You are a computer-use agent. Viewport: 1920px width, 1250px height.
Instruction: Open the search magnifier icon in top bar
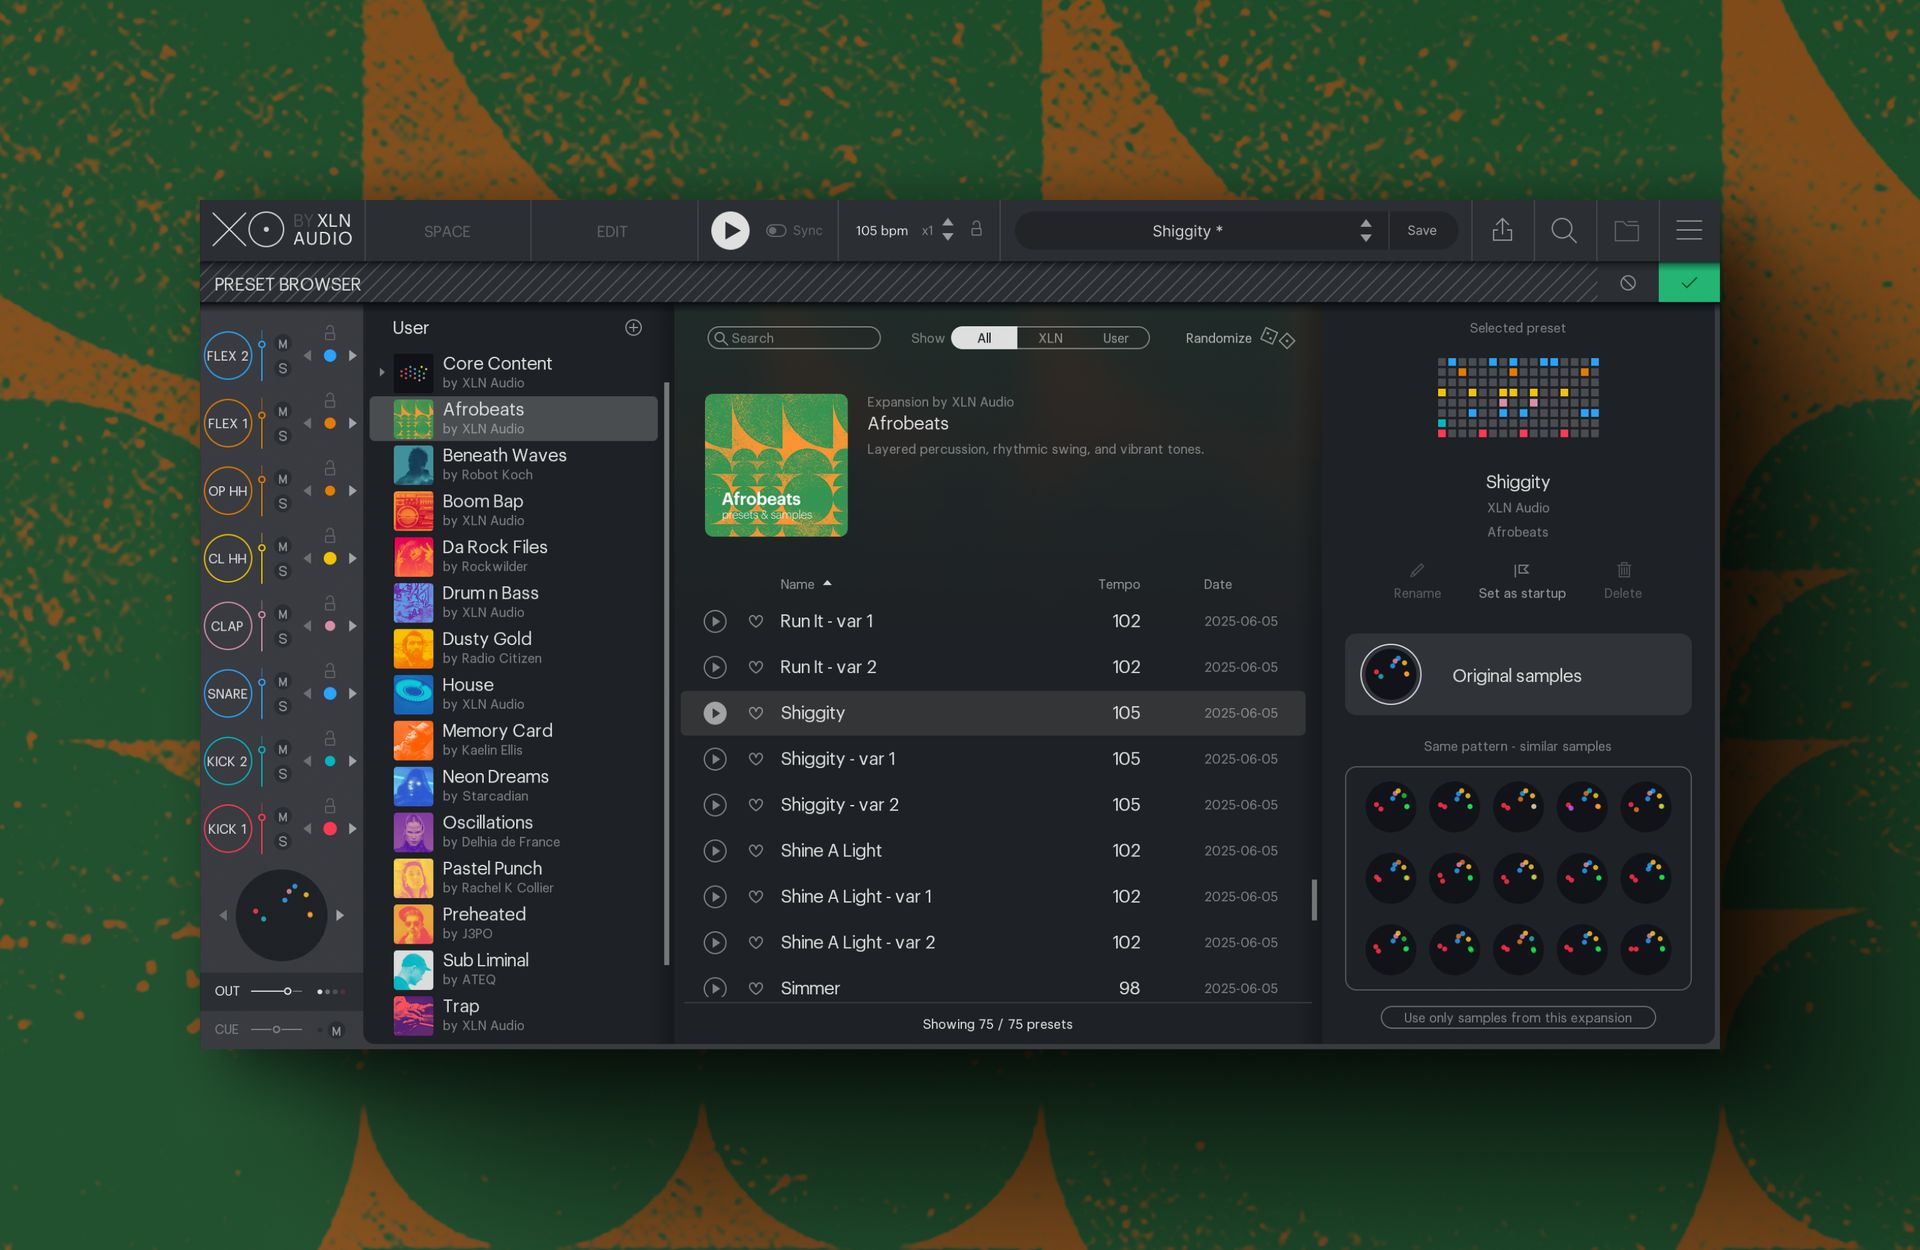1564,231
